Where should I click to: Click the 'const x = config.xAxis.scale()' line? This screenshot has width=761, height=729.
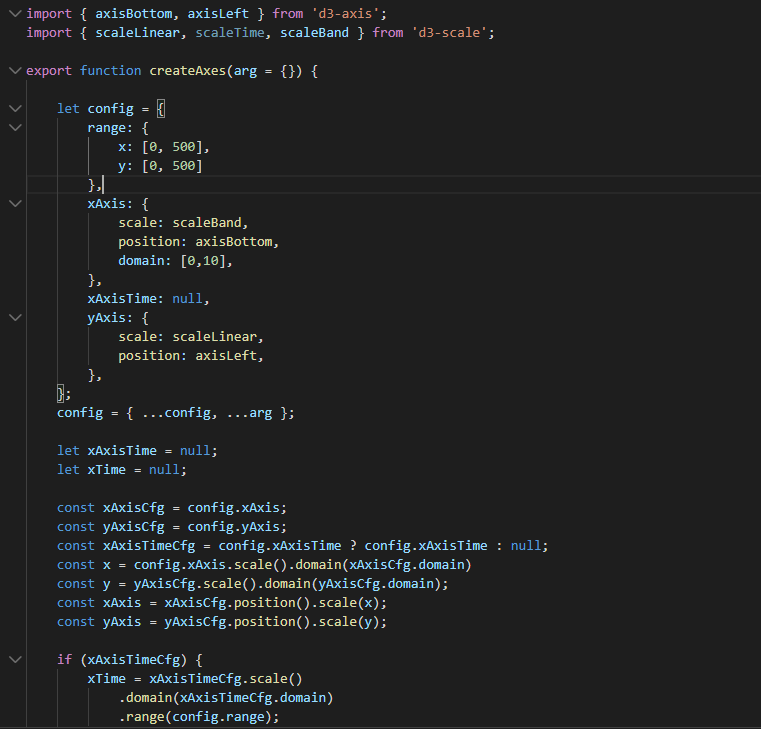click(264, 564)
